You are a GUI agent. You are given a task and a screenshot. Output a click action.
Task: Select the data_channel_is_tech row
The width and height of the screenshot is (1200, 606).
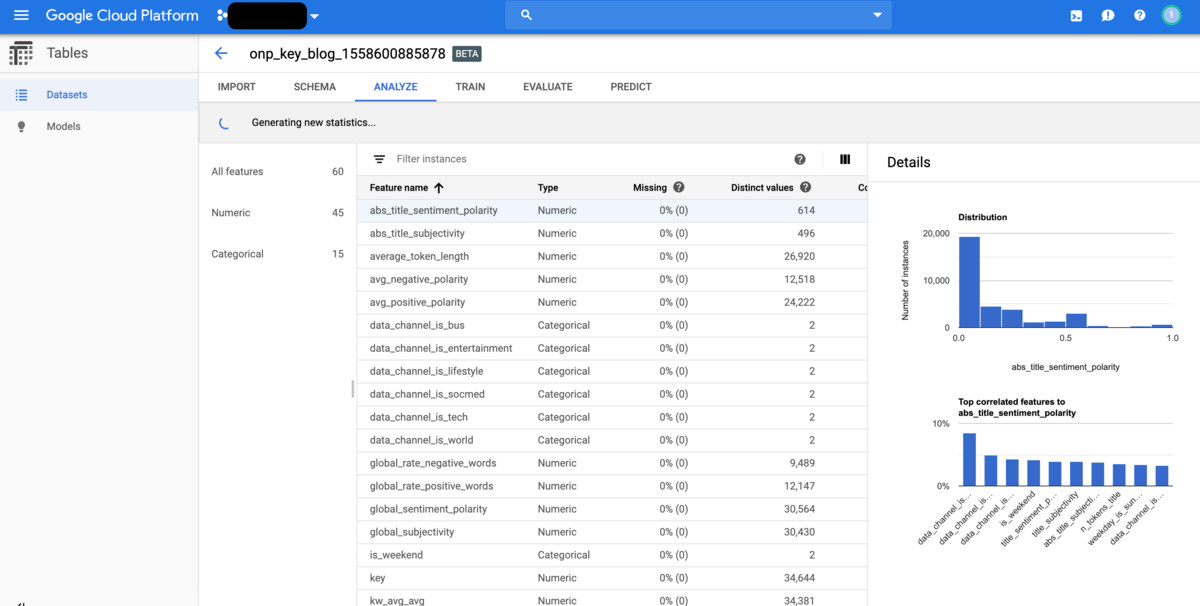(612, 418)
